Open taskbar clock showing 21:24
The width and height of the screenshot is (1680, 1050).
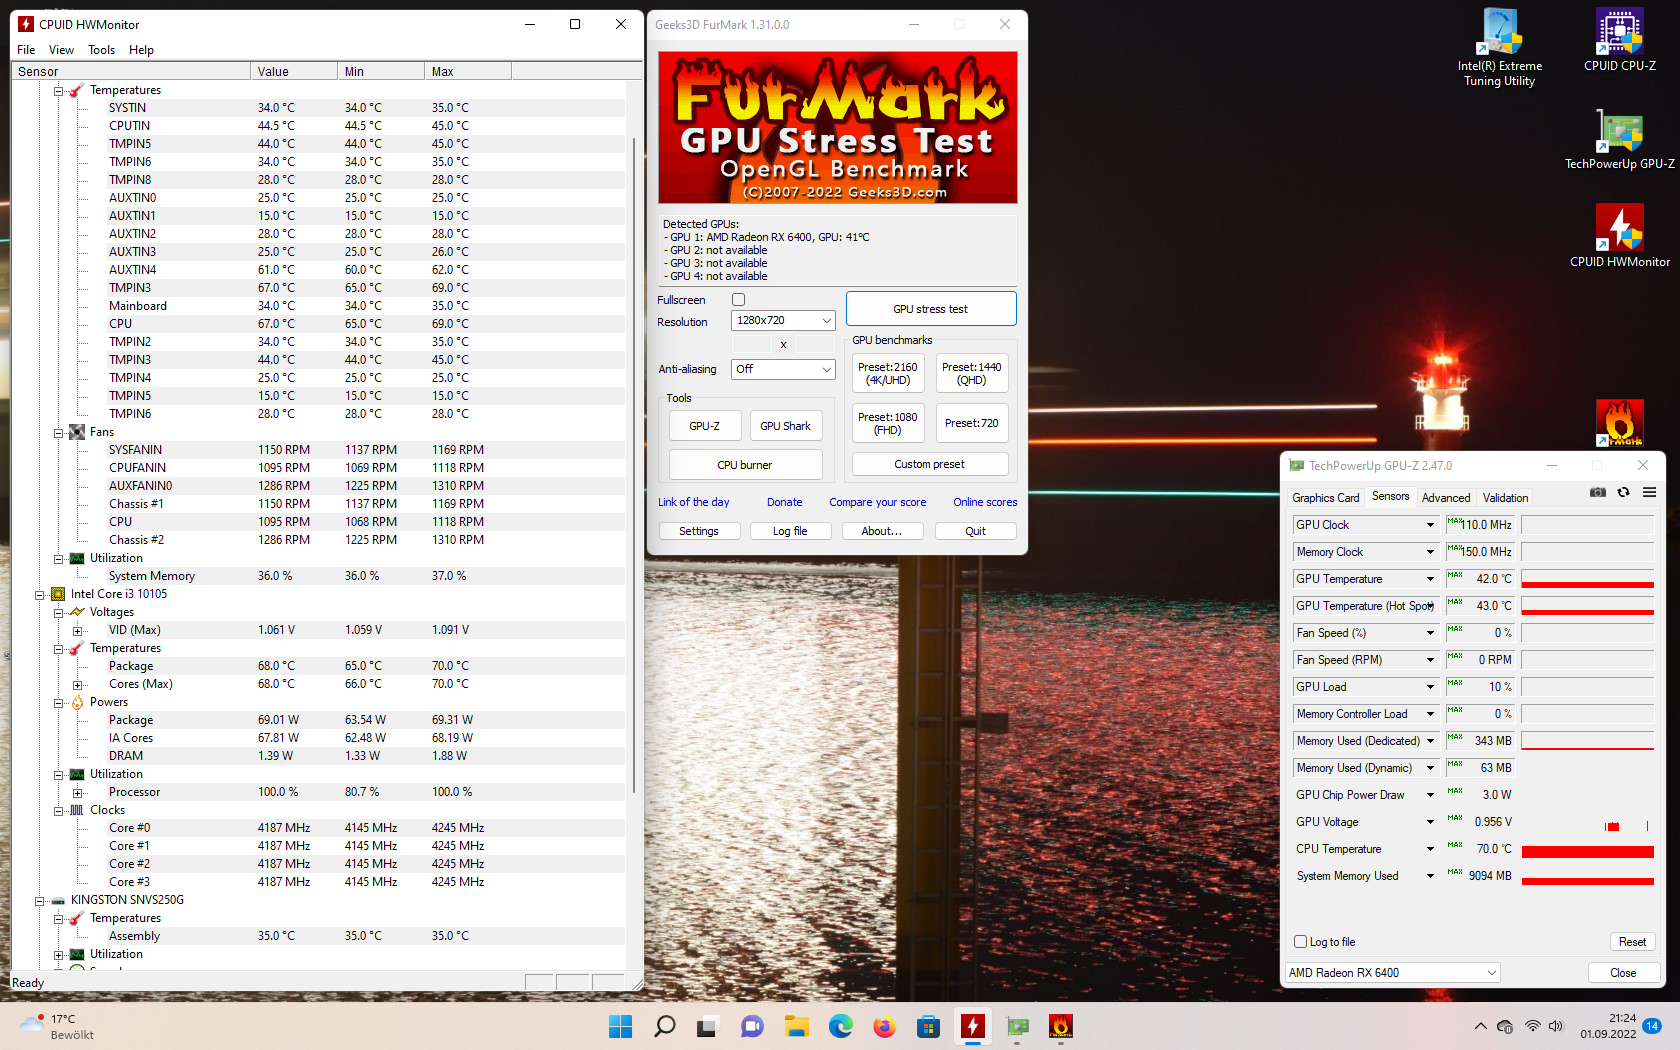1608,1026
